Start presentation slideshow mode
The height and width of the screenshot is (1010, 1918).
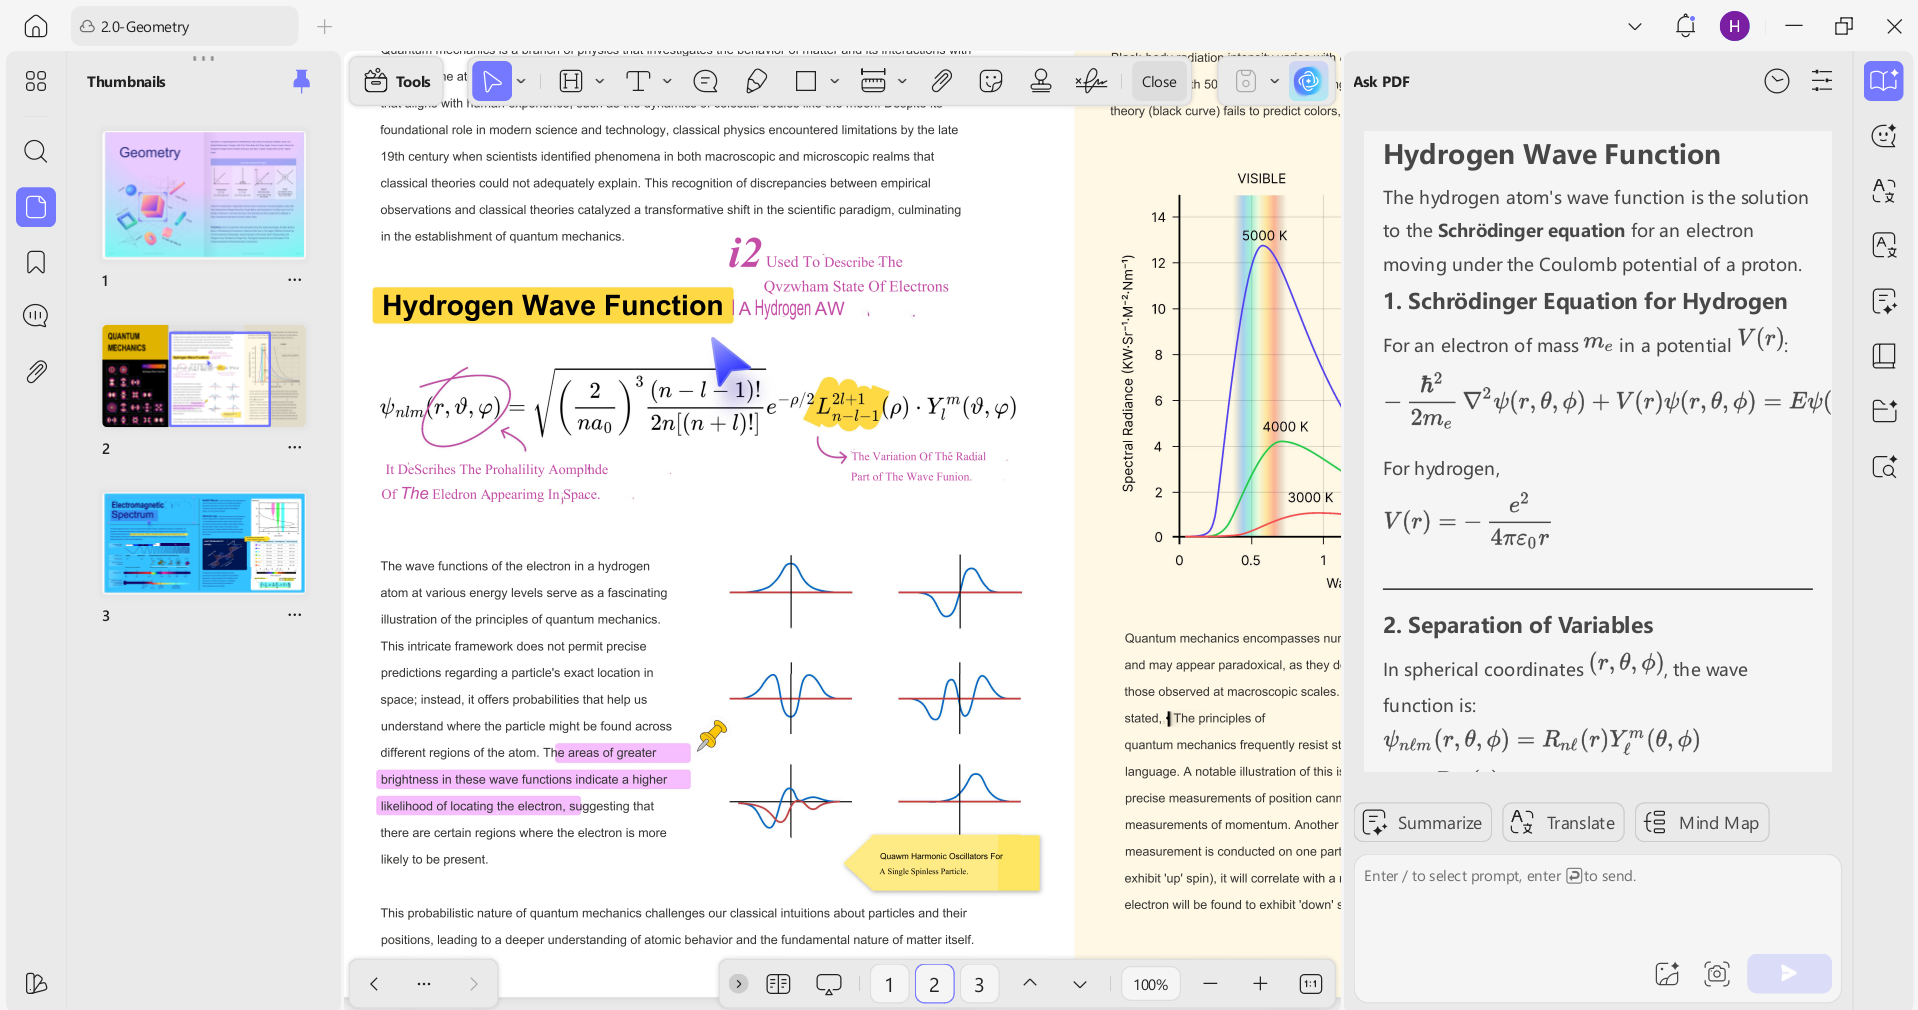pos(829,984)
